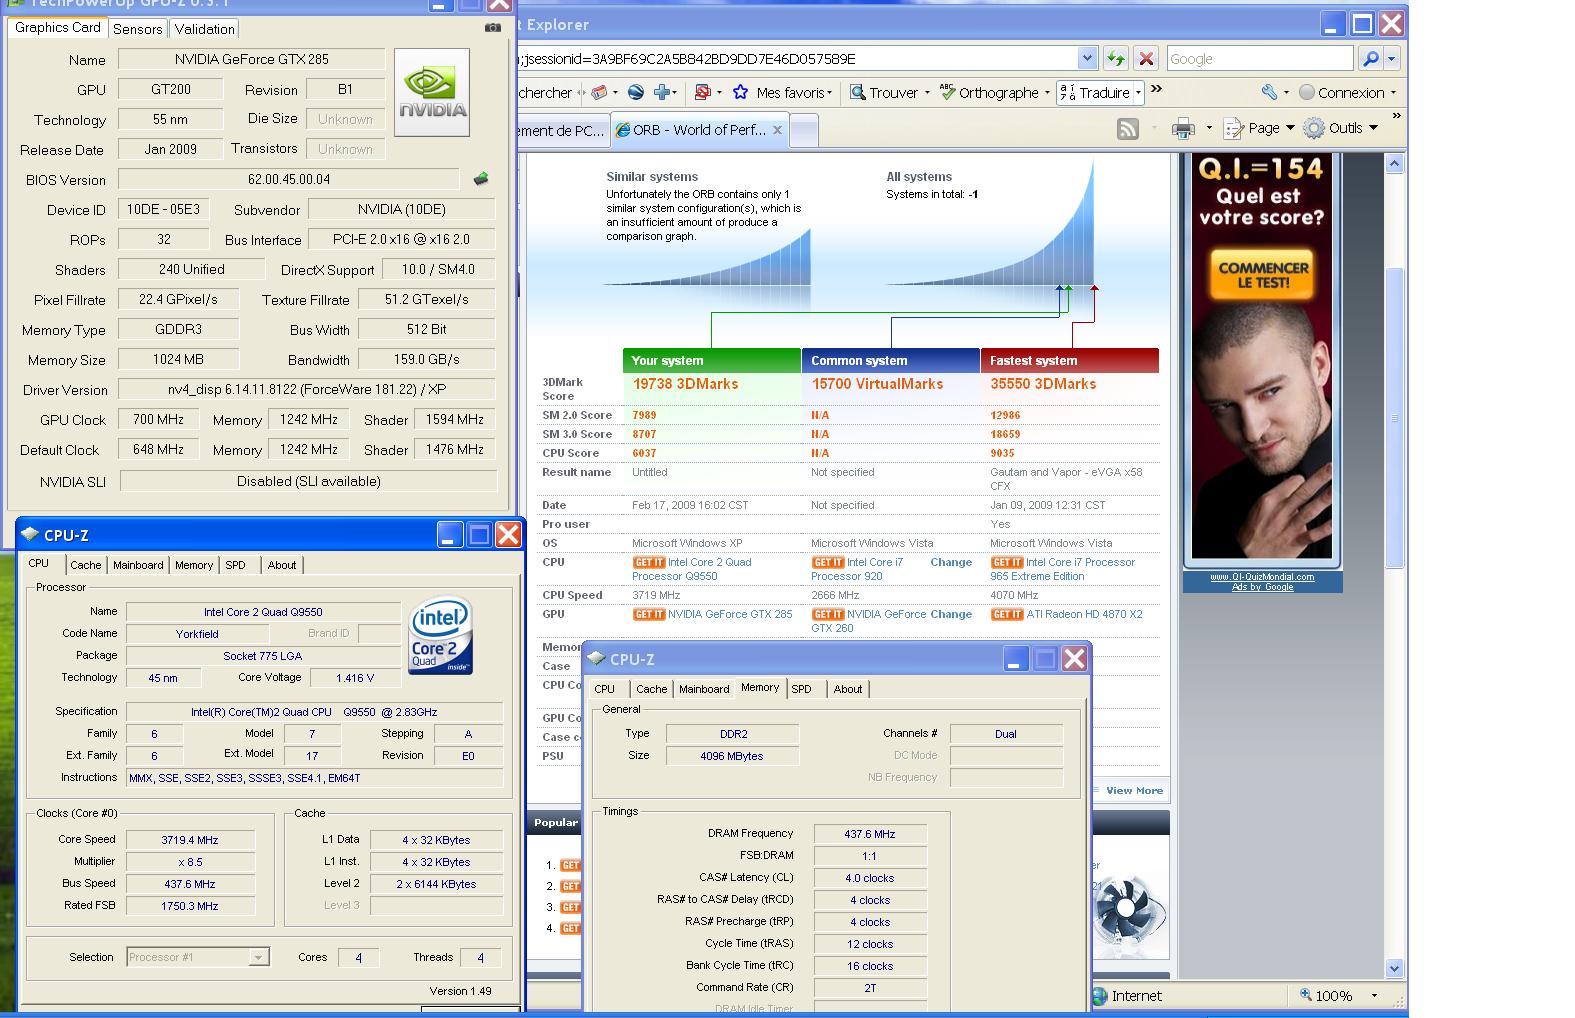Open the Outils dropdown menu
This screenshot has height=1018, width=1575.
point(1373,128)
